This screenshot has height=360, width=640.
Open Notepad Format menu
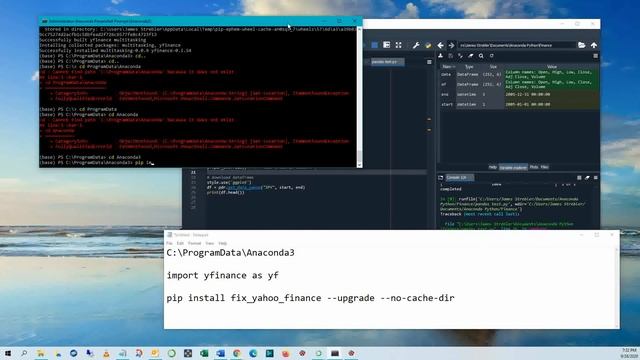pyautogui.click(x=195, y=243)
